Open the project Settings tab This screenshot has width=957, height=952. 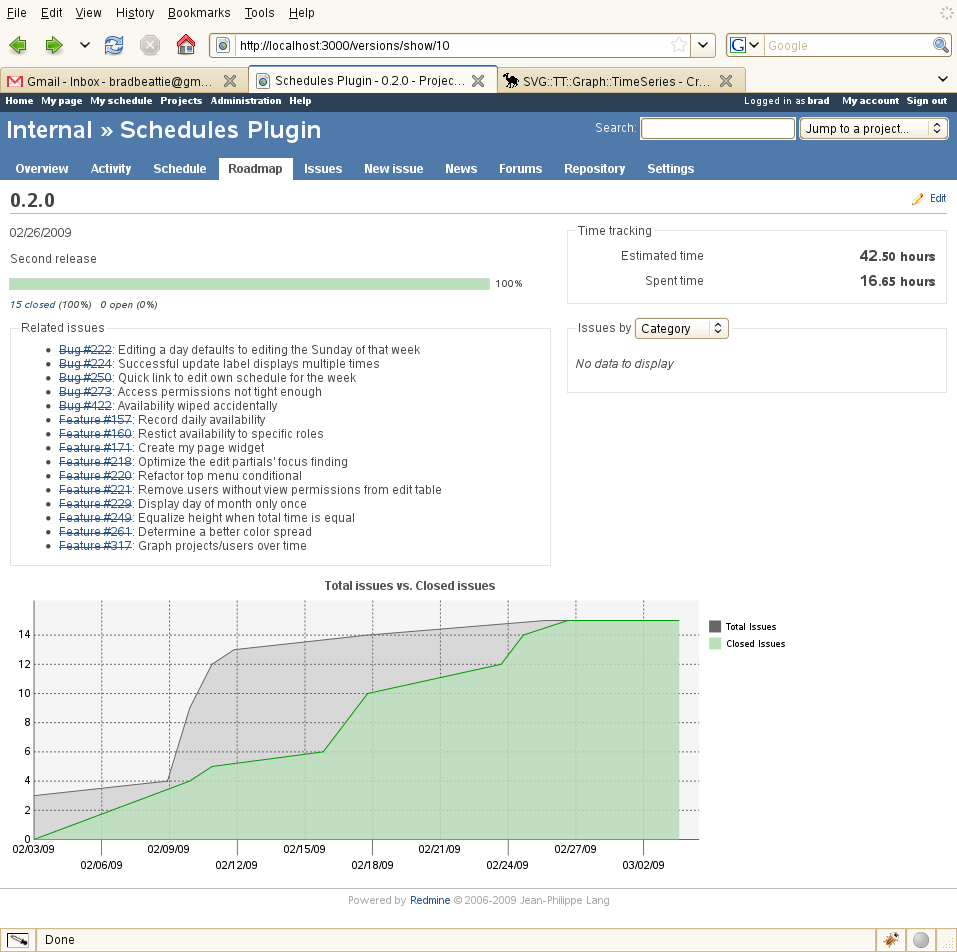pos(670,169)
